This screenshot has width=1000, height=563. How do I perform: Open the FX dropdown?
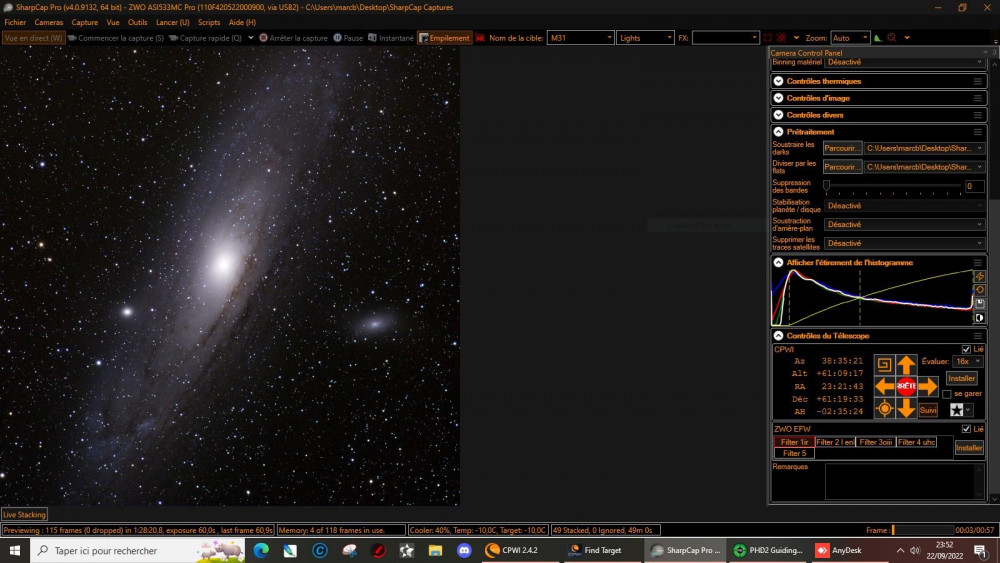(x=725, y=38)
